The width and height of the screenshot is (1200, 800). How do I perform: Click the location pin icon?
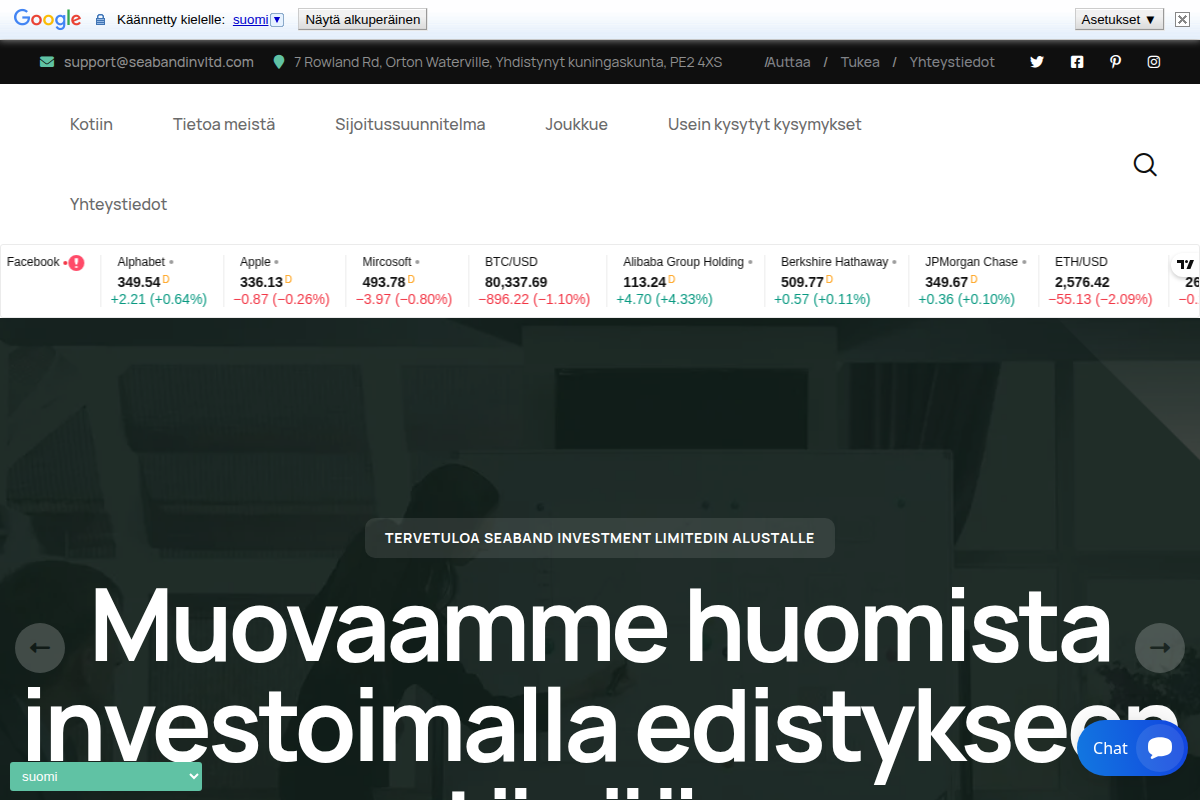[x=279, y=62]
